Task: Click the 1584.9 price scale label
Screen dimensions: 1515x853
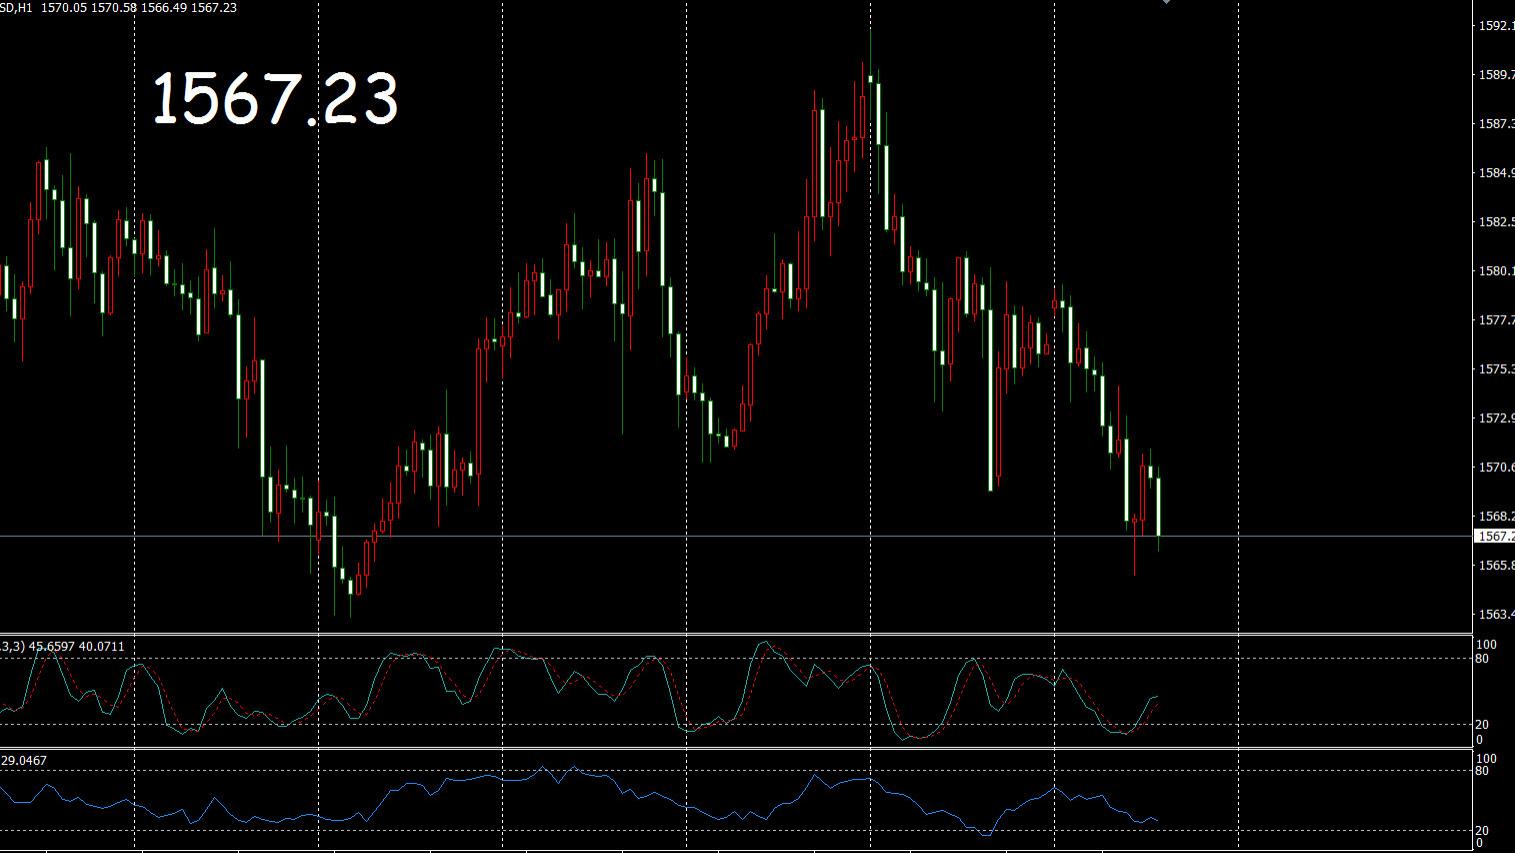Action: tap(1496, 173)
